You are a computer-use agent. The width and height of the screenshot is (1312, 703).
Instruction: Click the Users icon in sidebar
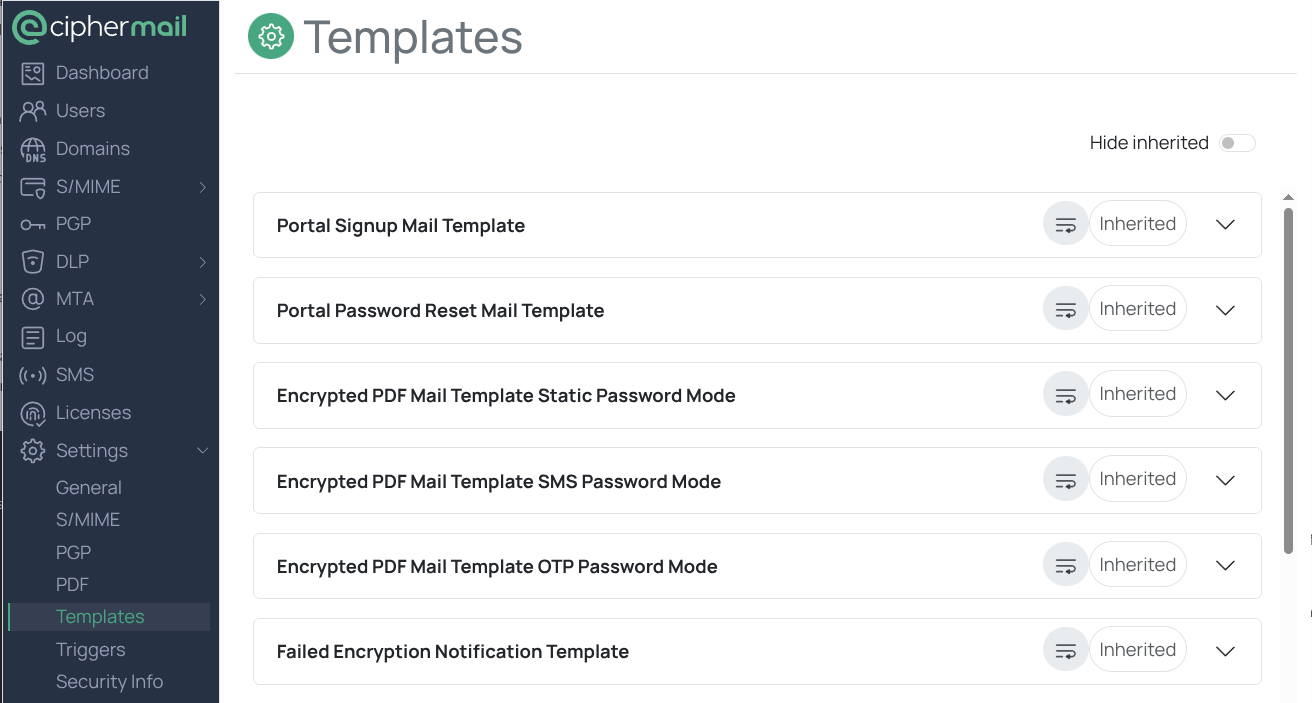pyautogui.click(x=33, y=111)
